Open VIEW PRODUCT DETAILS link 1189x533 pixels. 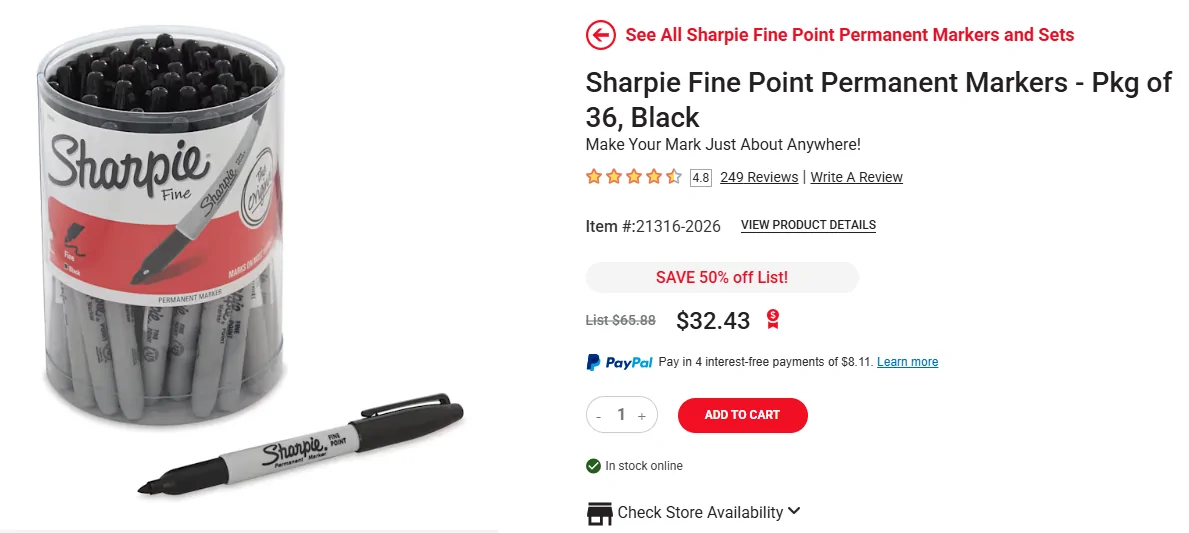(x=808, y=225)
